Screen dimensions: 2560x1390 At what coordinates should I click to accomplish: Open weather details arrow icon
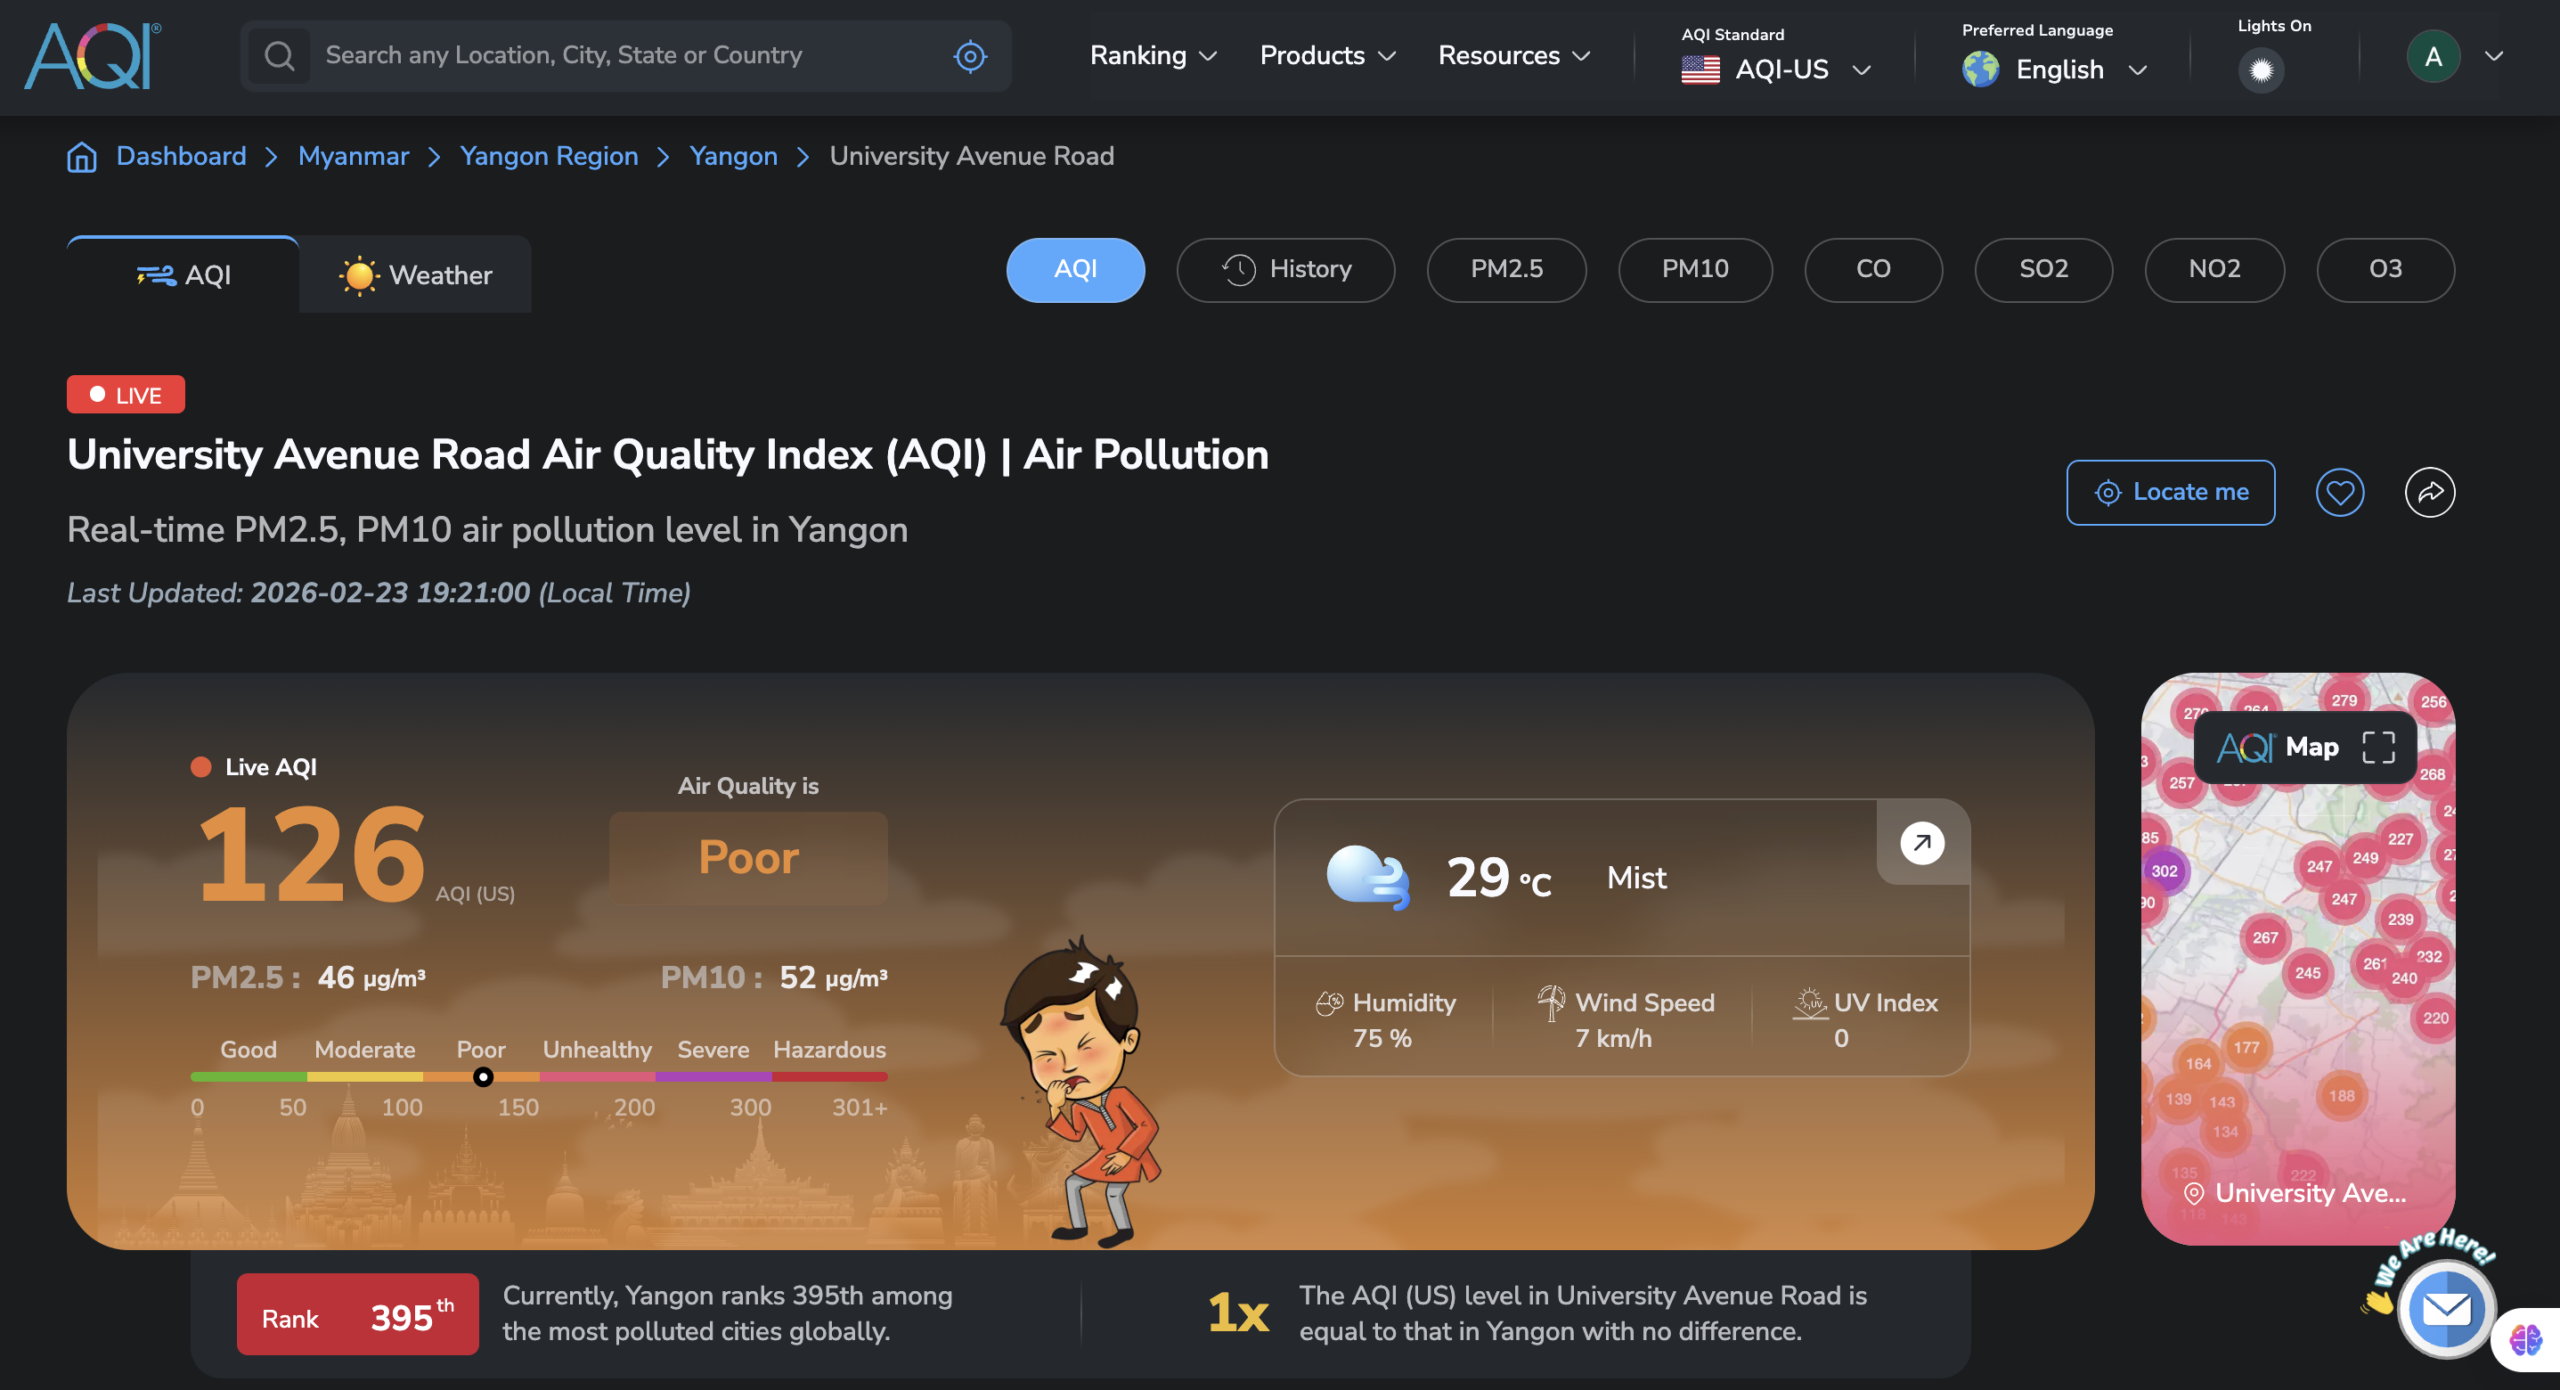click(x=1921, y=843)
